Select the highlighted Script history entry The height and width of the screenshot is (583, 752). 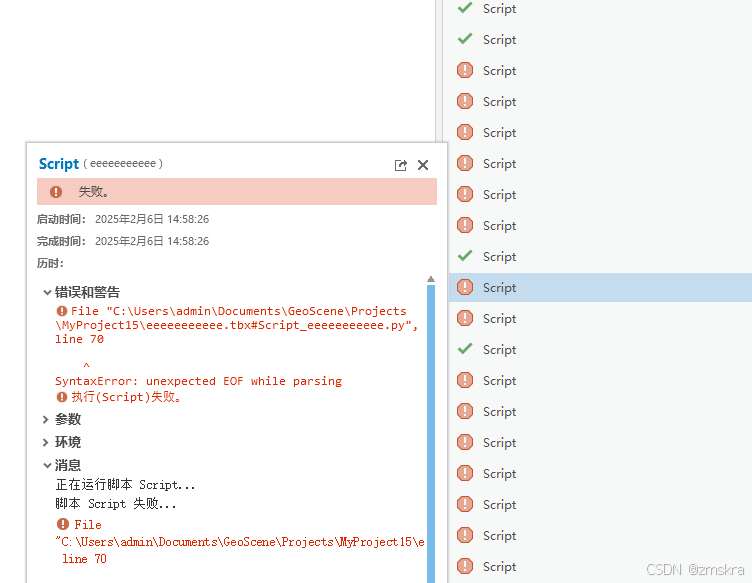coord(600,288)
